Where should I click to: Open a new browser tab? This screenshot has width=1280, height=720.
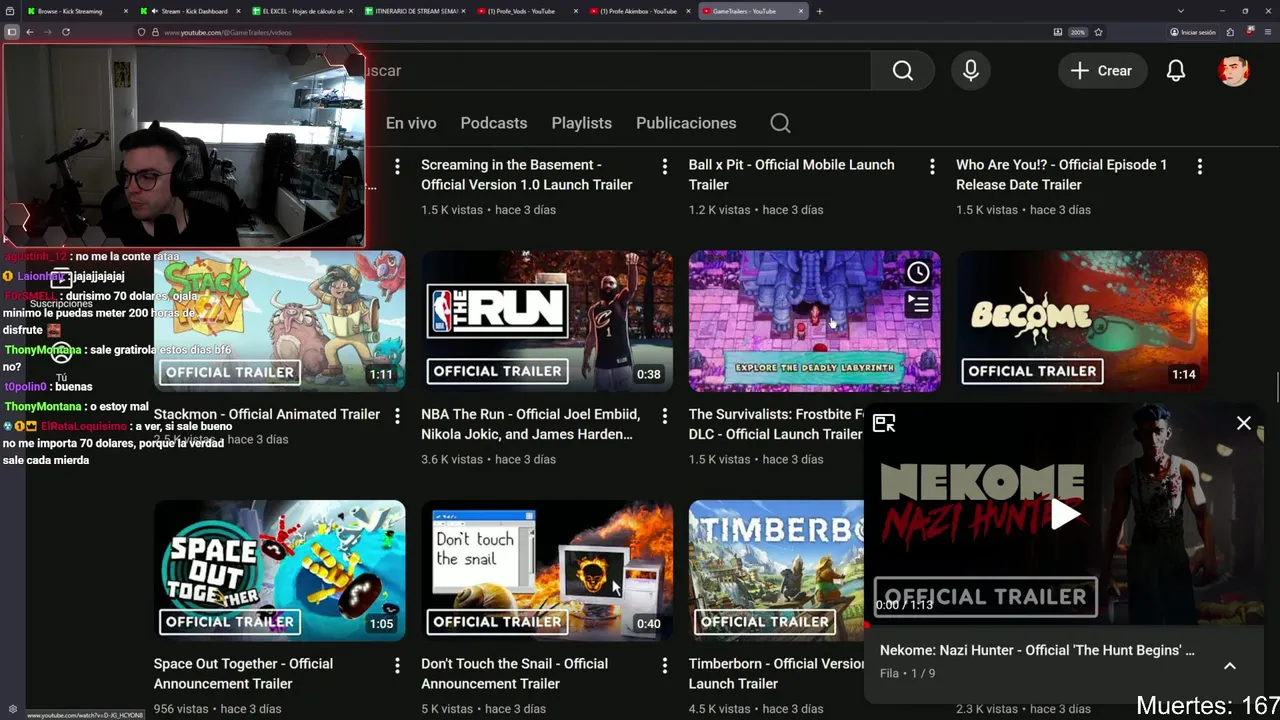click(820, 11)
